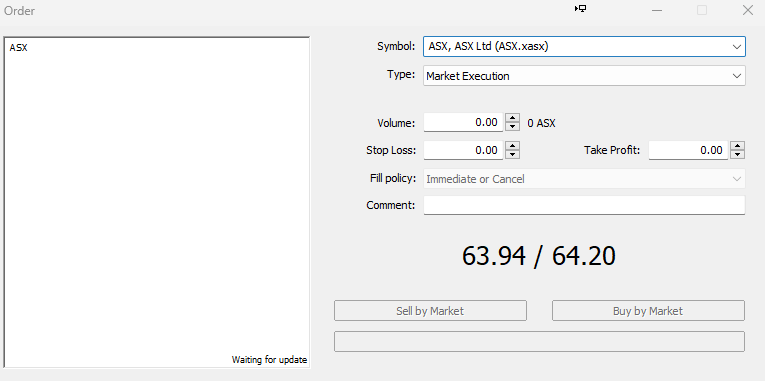Decrease the Take Profit value with the down arrow

[x=738, y=154]
